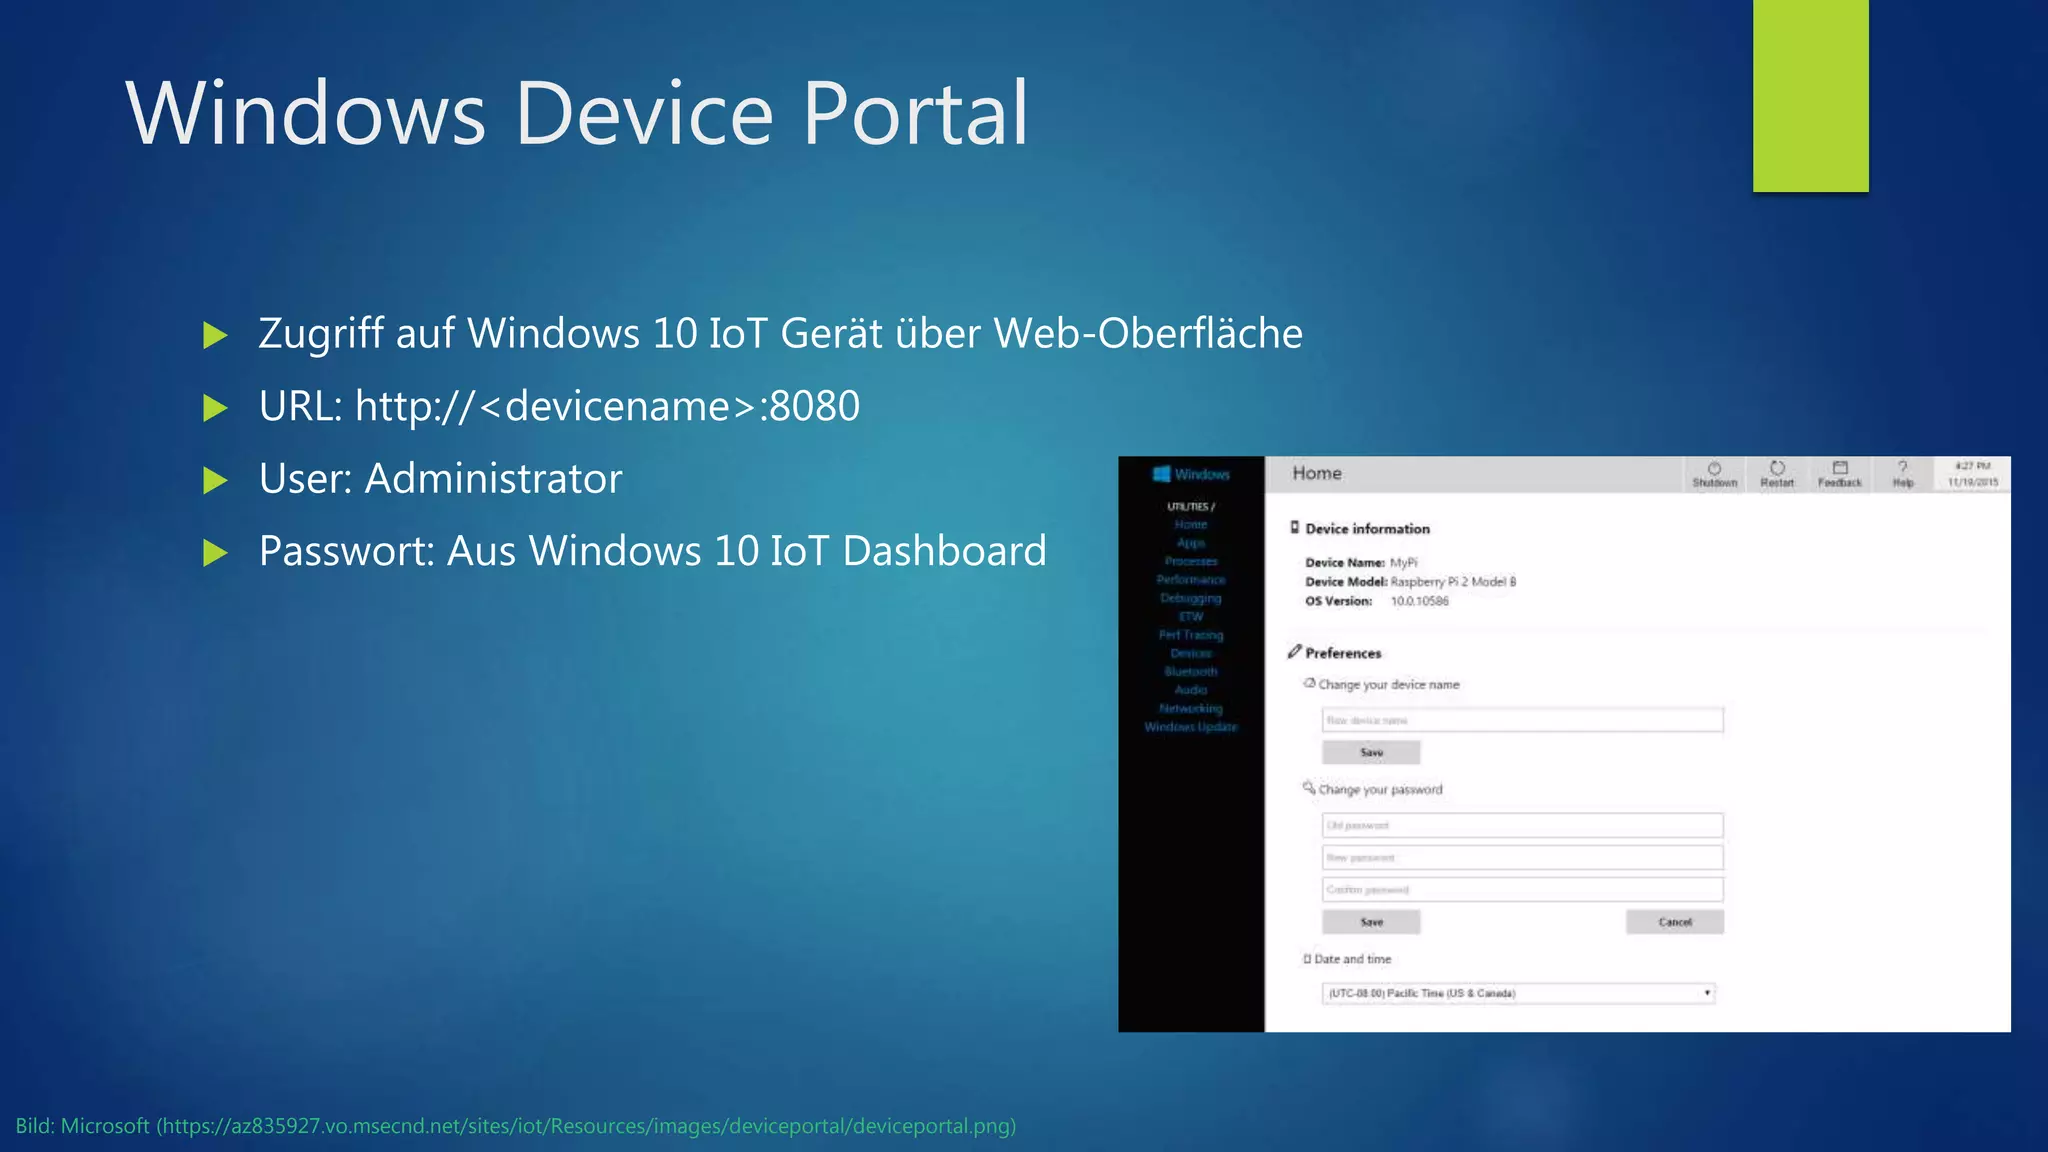
Task: Open Perf Tracing in the sidebar
Action: pyautogui.click(x=1191, y=635)
